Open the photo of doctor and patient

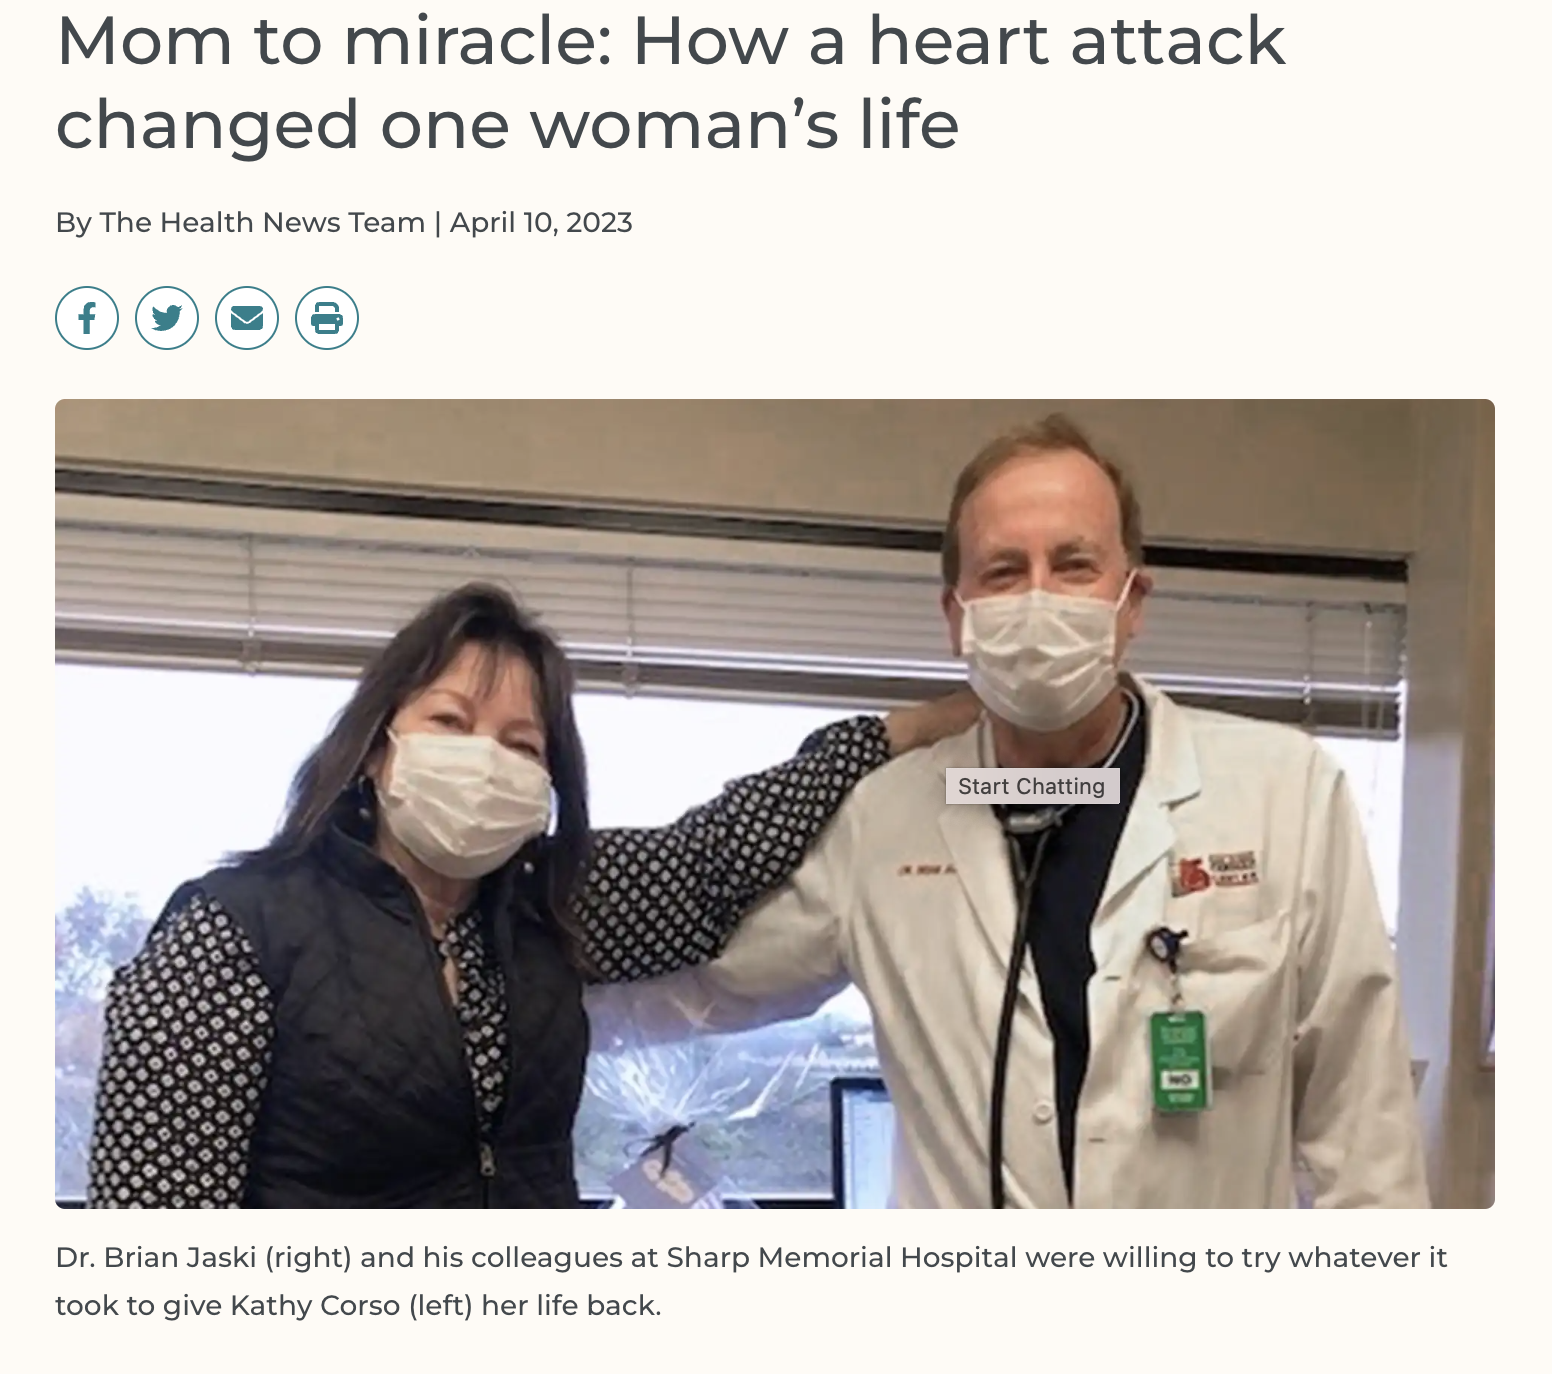coord(775,803)
